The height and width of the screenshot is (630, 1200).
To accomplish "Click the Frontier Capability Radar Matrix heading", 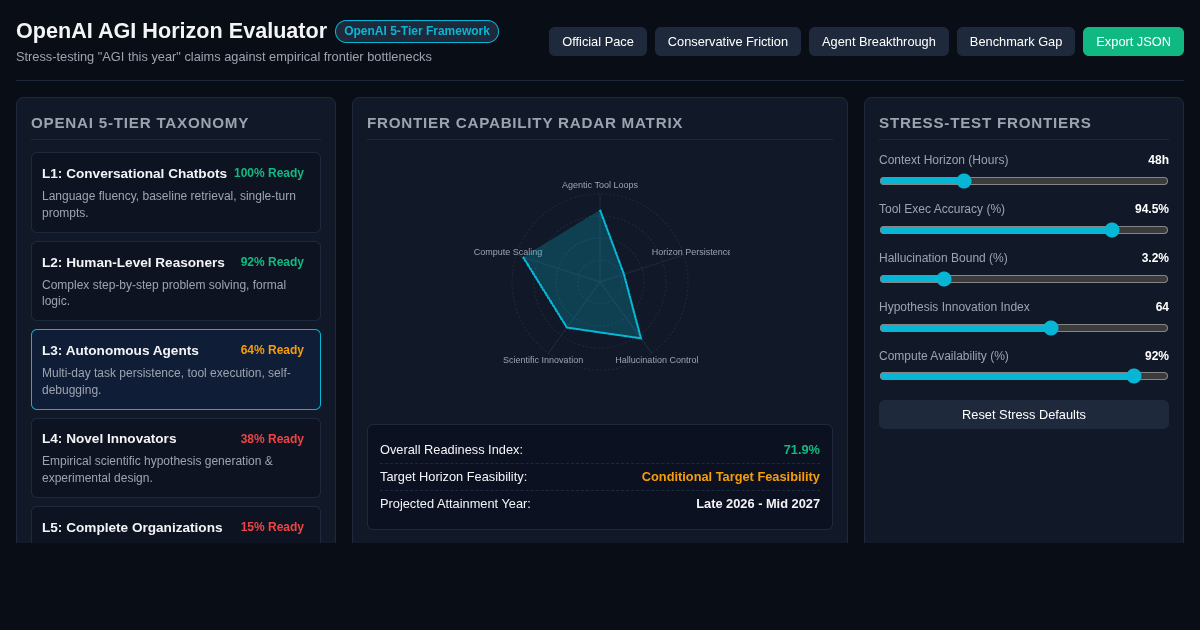I will point(525,123).
